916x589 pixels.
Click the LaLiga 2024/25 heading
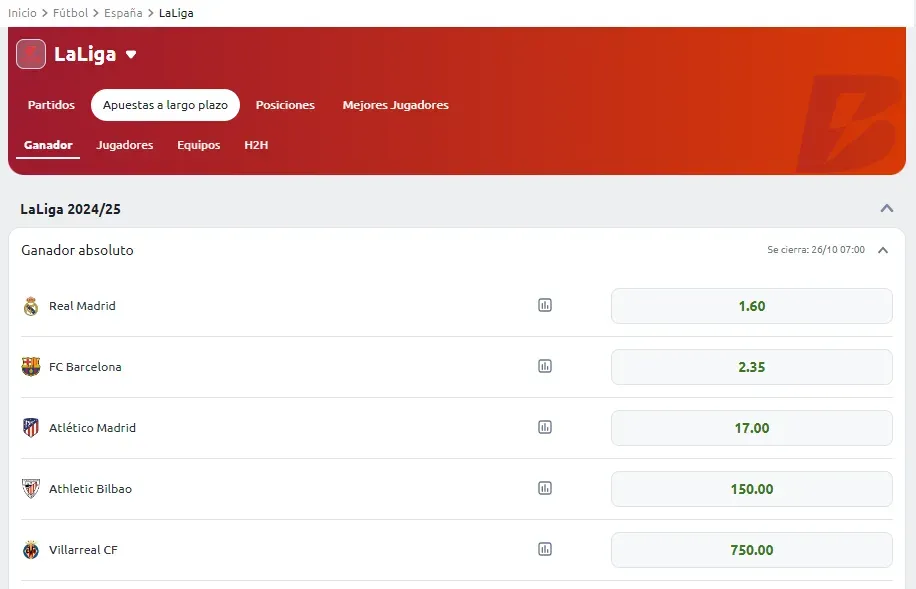(x=71, y=209)
